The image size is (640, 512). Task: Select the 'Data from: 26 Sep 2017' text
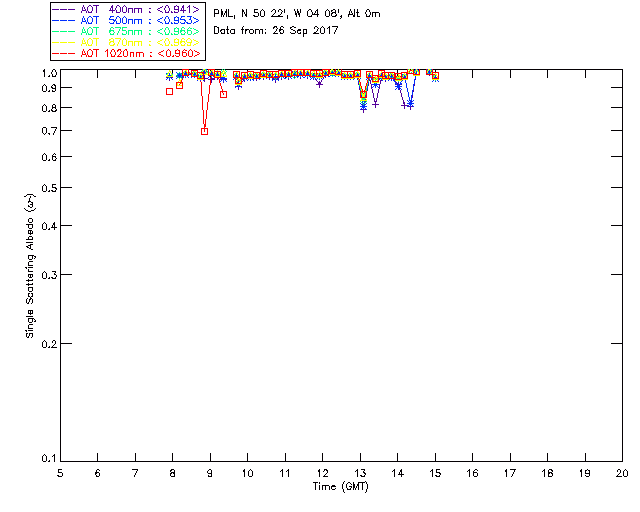click(276, 31)
